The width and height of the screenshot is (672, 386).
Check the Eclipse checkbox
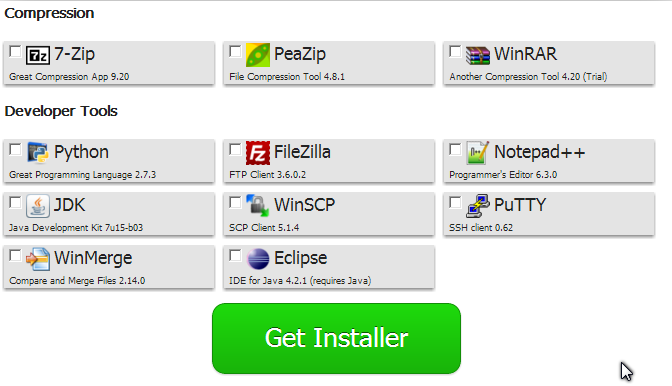click(235, 255)
